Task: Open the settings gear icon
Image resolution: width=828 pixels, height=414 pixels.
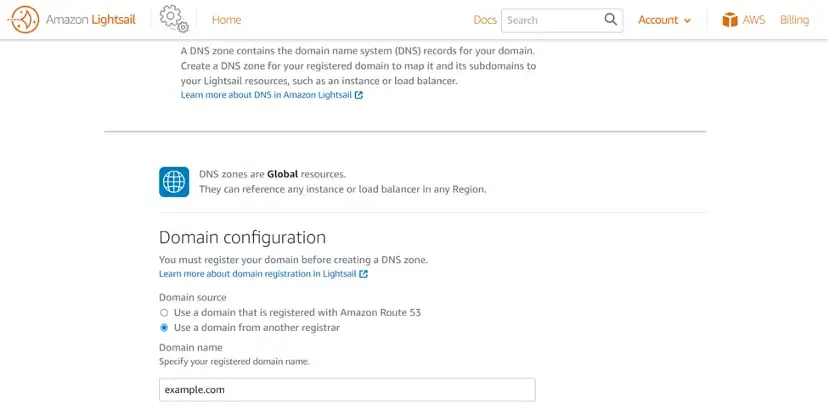Action: coord(173,20)
